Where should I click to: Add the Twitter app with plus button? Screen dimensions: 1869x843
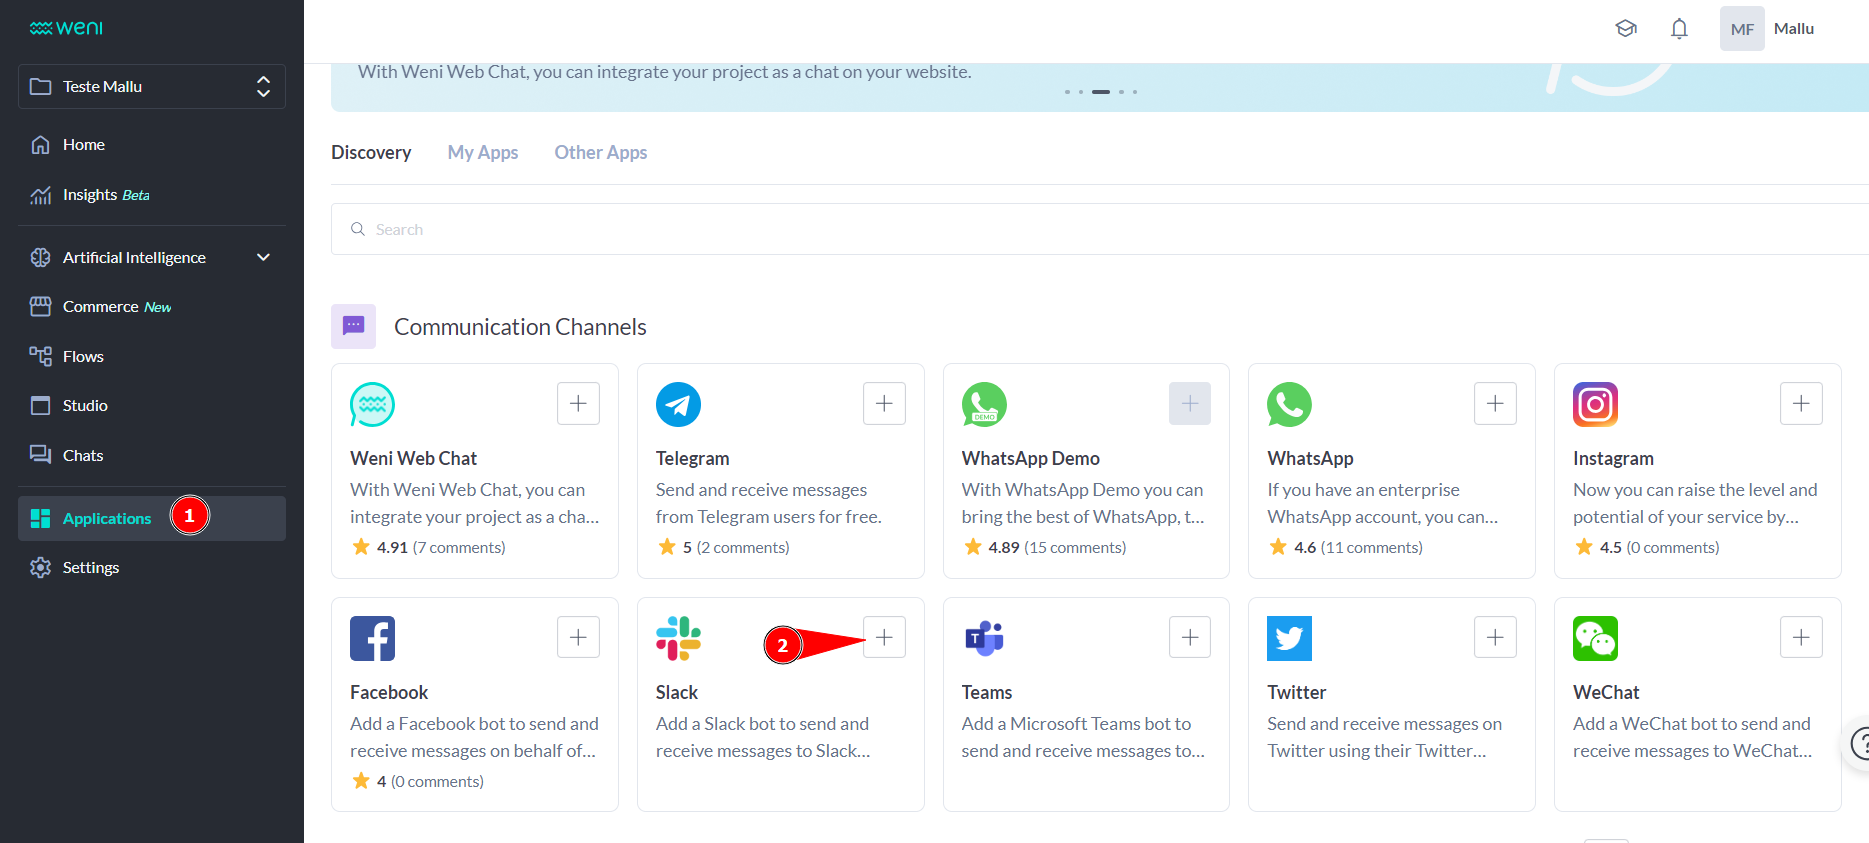pos(1495,638)
